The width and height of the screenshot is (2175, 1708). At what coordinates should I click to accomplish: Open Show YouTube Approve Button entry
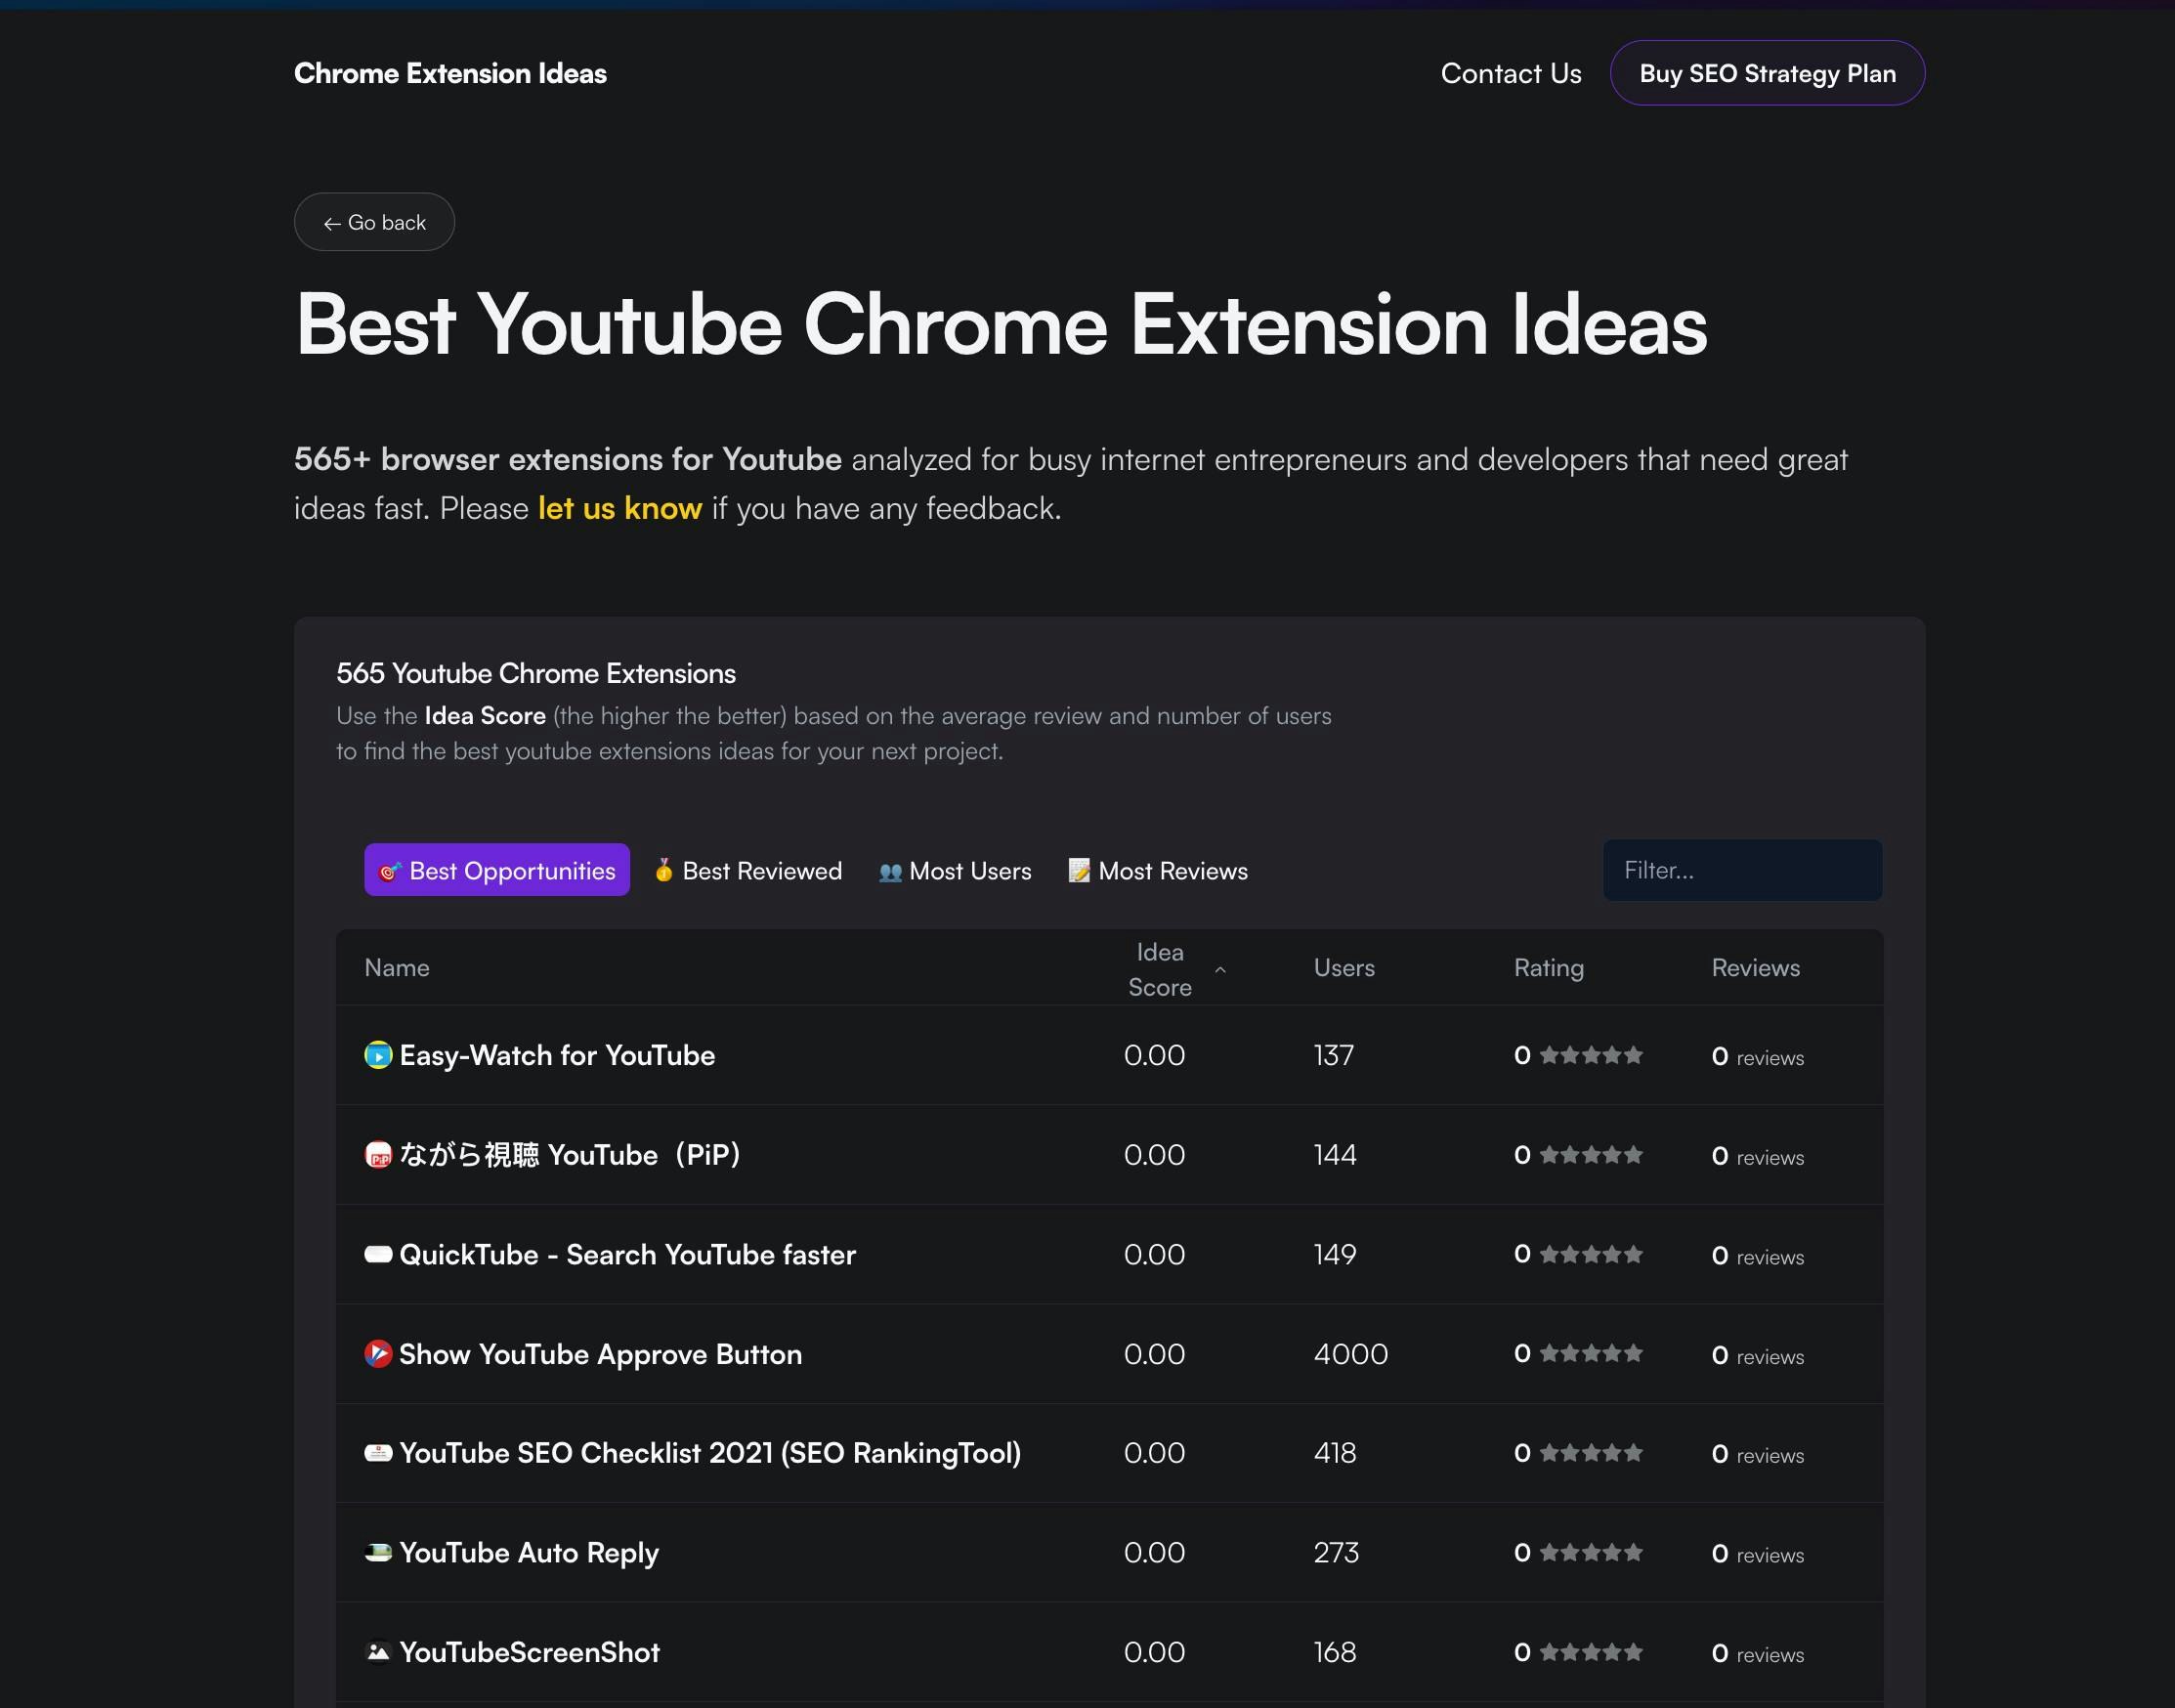pyautogui.click(x=600, y=1354)
